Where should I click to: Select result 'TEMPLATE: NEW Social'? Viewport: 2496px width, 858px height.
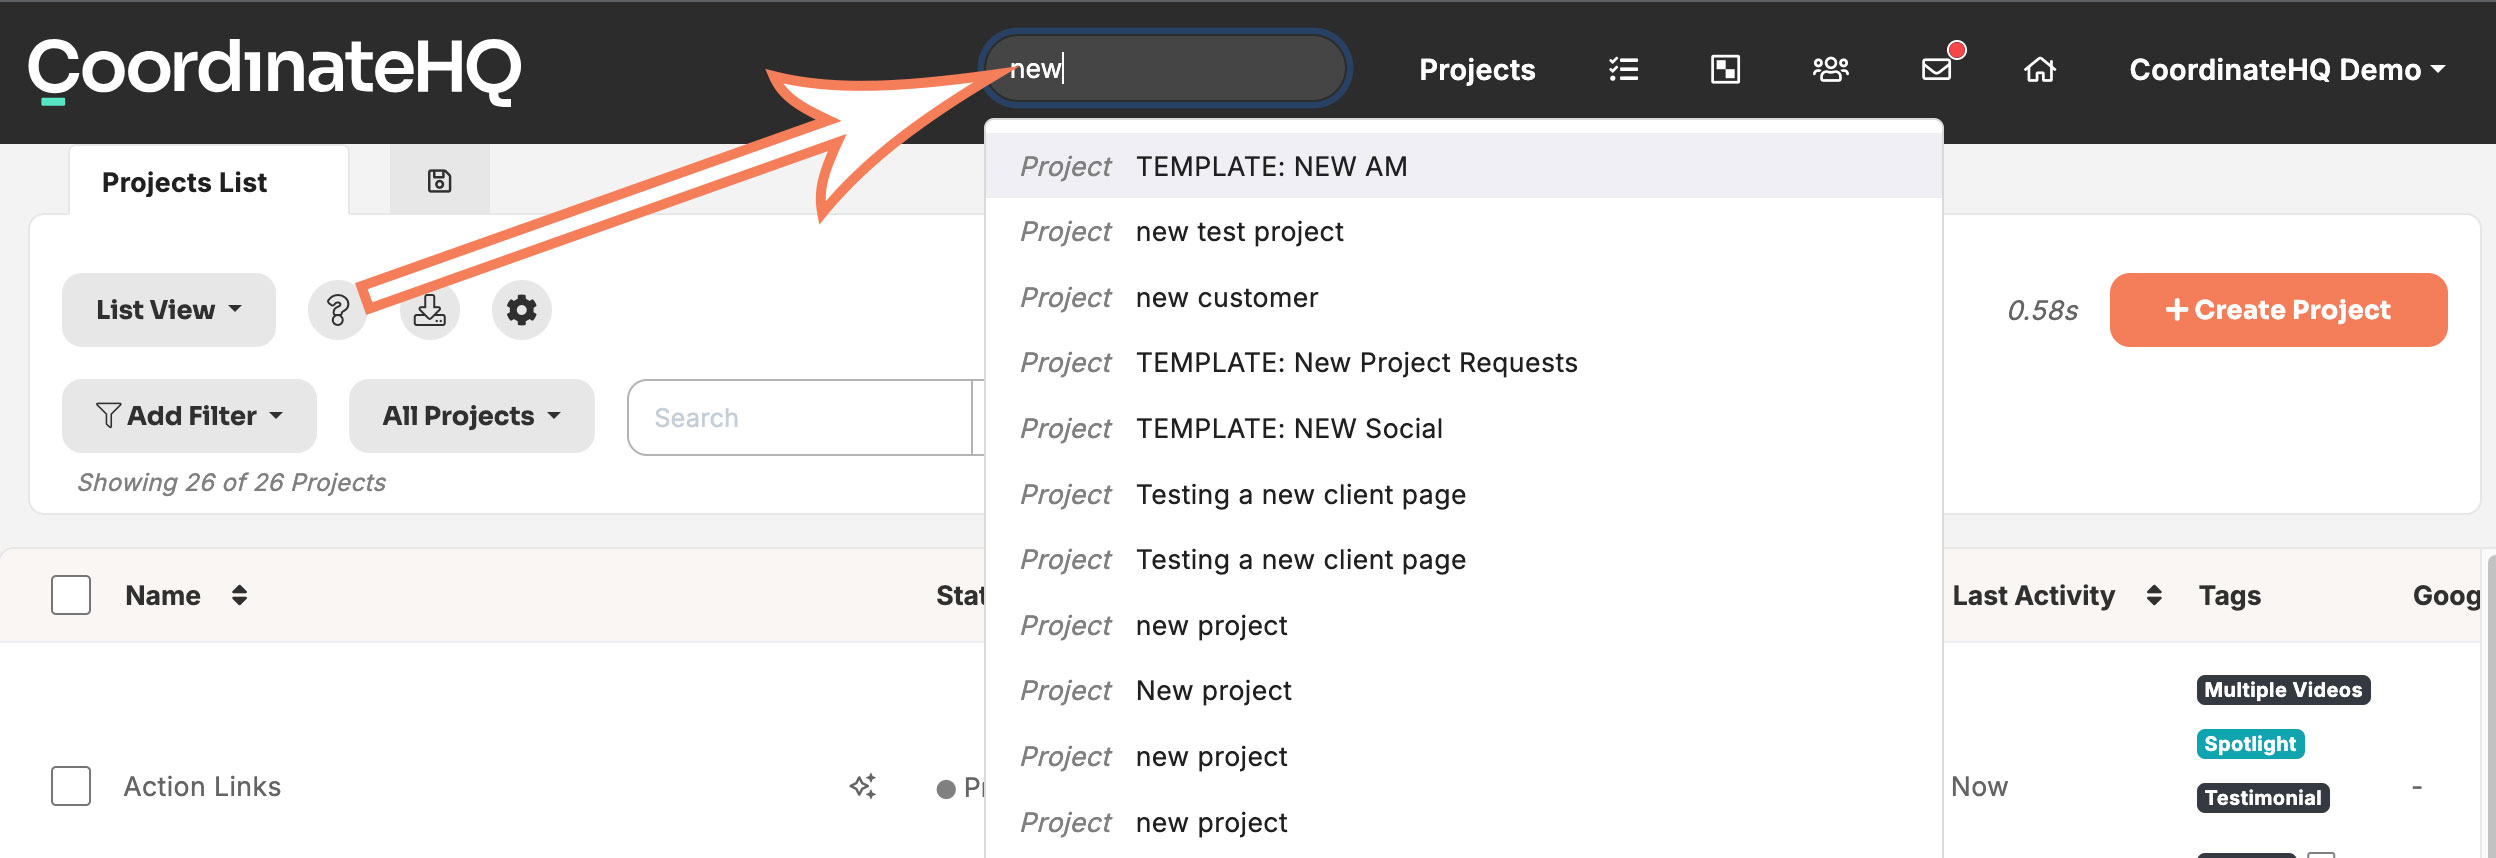(x=1464, y=428)
